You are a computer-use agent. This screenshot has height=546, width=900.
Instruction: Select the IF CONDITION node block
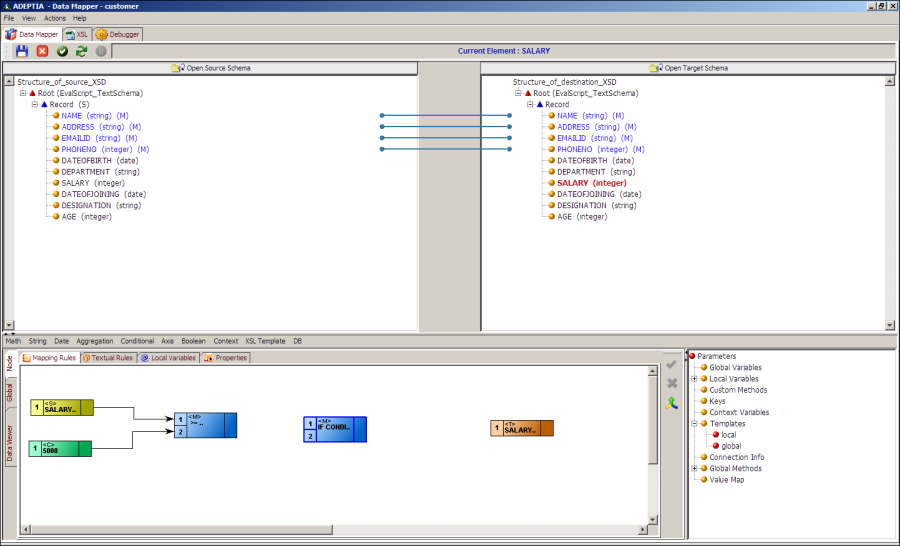coord(335,429)
